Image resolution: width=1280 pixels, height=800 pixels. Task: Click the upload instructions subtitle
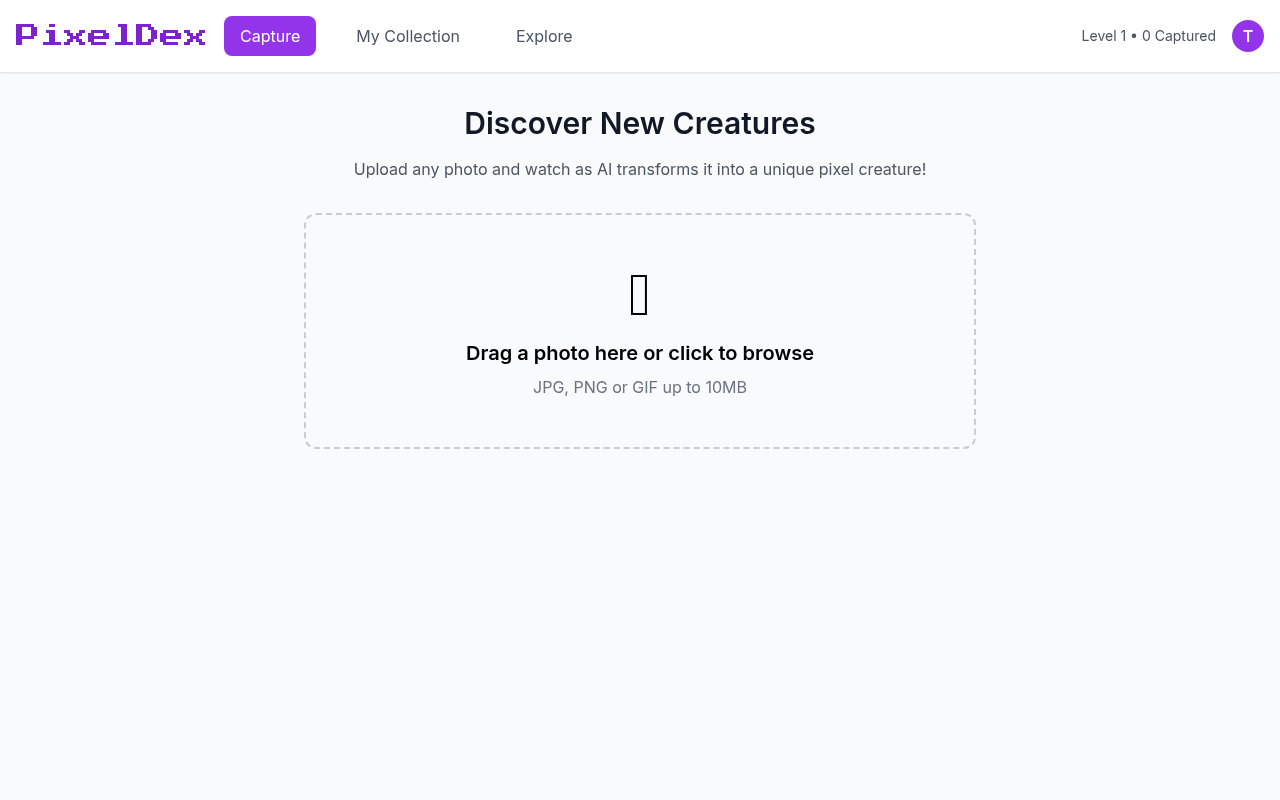click(639, 169)
